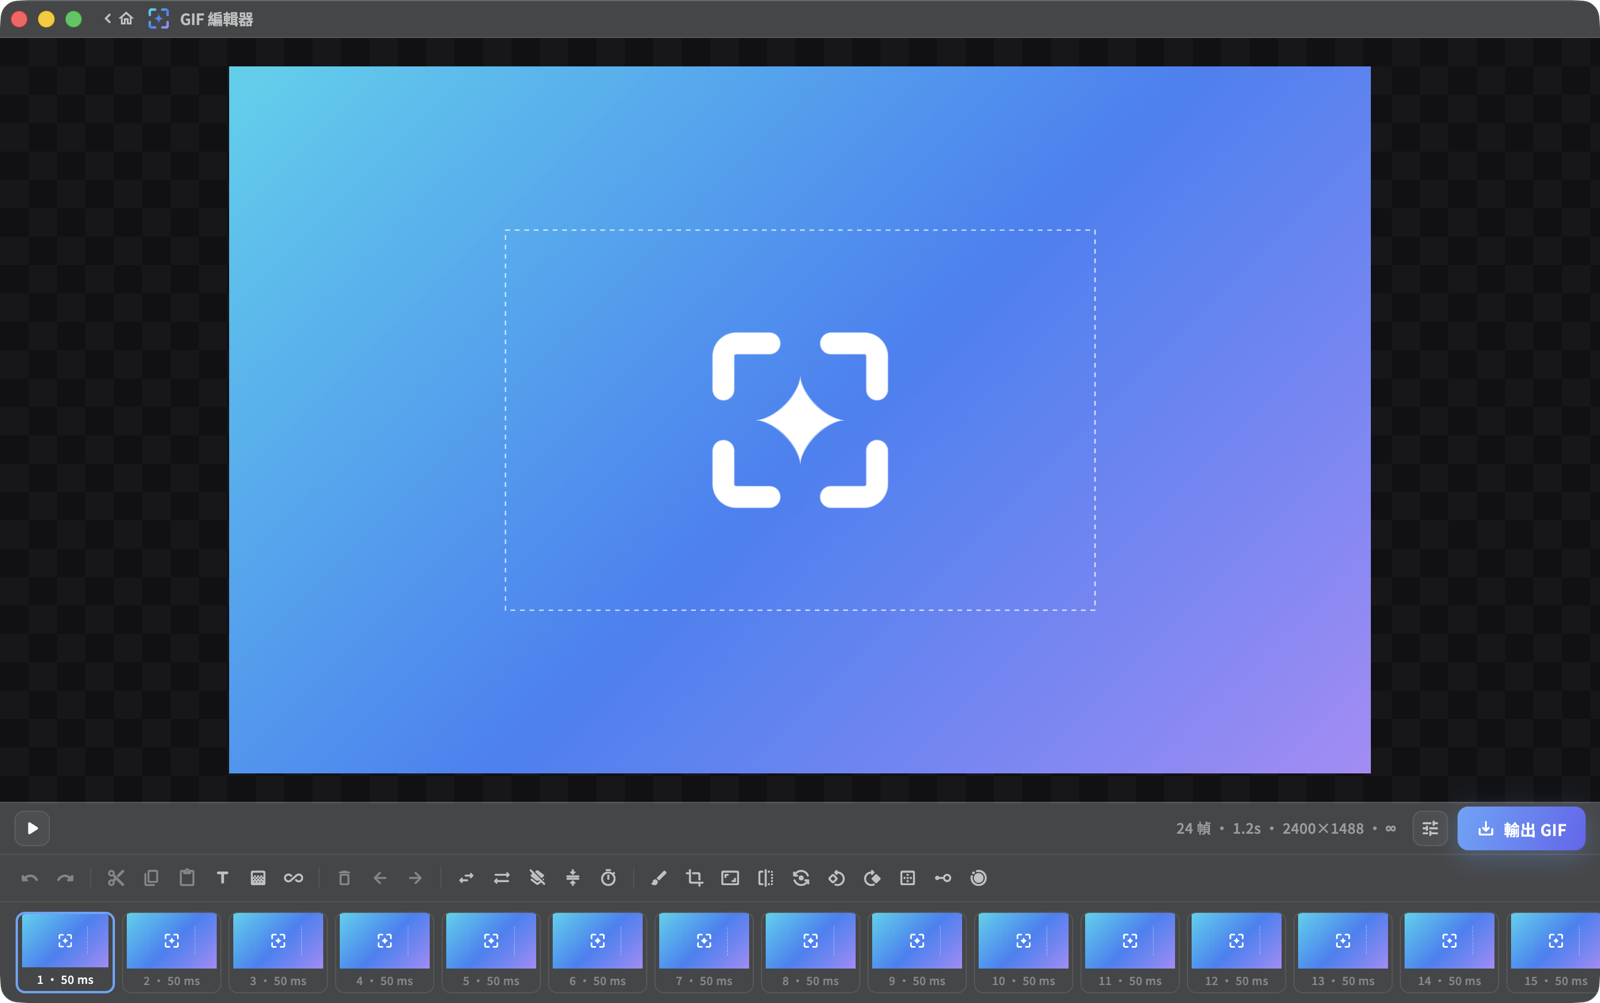Click the double horizontal arrows icon
The height and width of the screenshot is (1003, 1600).
tap(502, 878)
